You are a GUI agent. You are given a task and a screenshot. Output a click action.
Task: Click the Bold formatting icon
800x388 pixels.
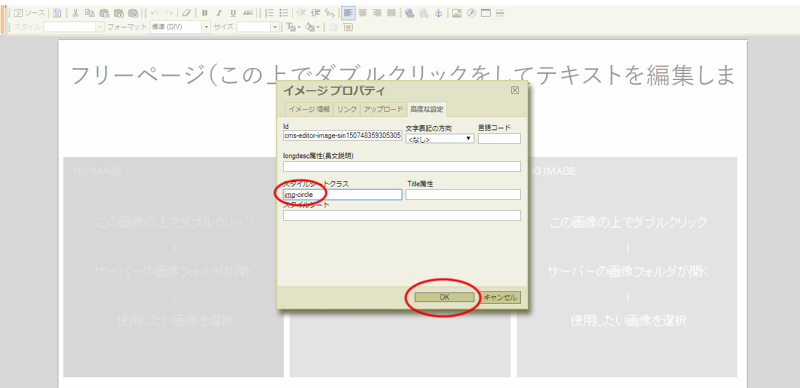(205, 13)
